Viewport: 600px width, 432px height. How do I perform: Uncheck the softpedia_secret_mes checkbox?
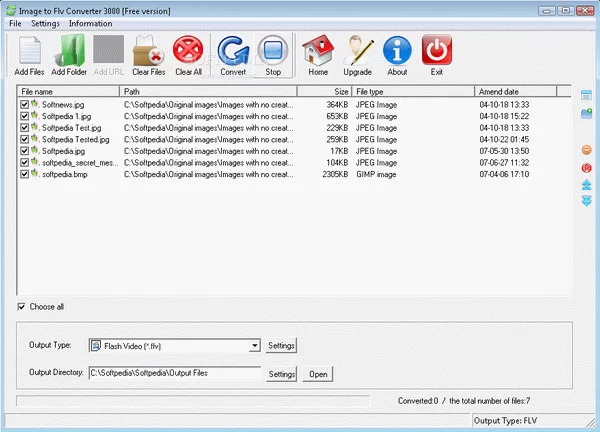click(24, 163)
